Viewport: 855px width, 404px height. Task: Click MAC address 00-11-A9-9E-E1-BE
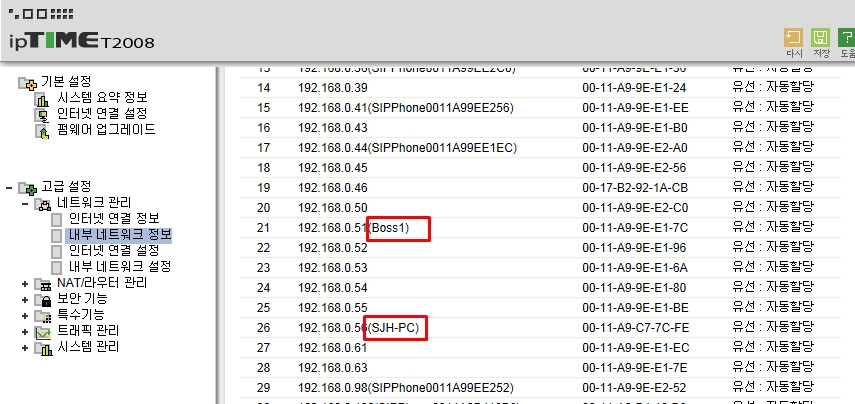click(x=635, y=308)
